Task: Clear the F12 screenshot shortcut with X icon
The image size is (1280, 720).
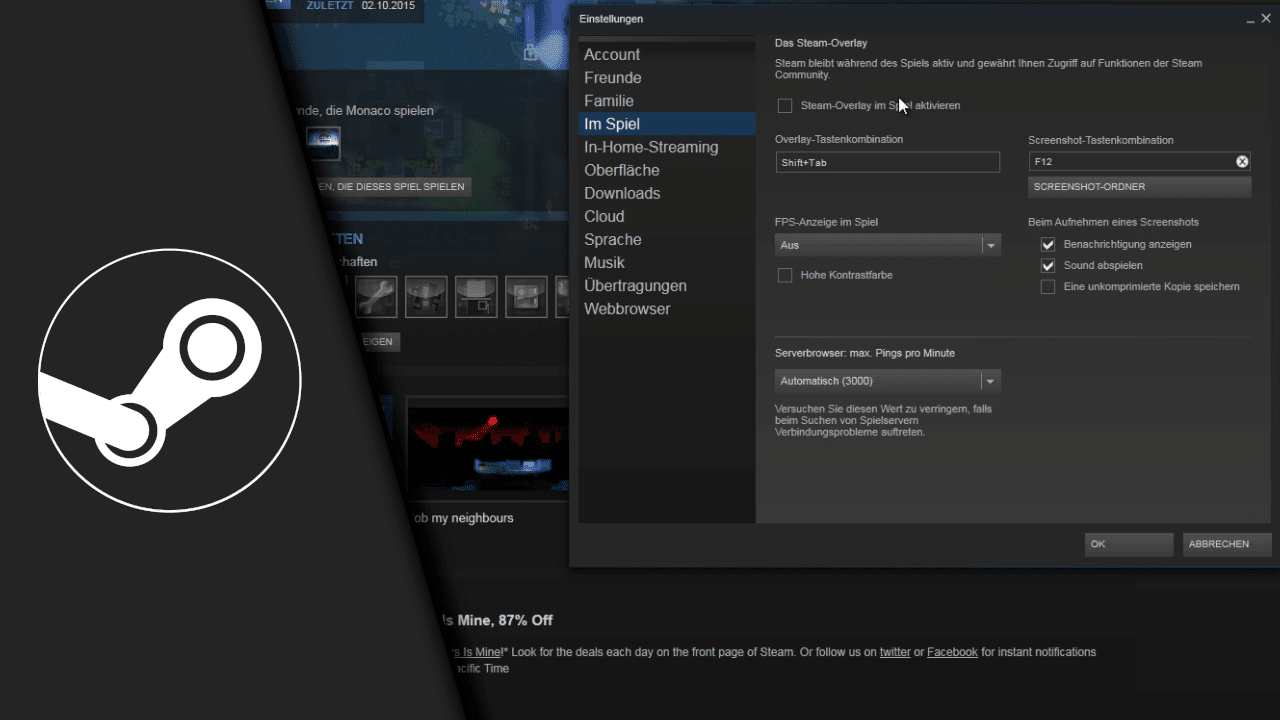Action: tap(1242, 161)
